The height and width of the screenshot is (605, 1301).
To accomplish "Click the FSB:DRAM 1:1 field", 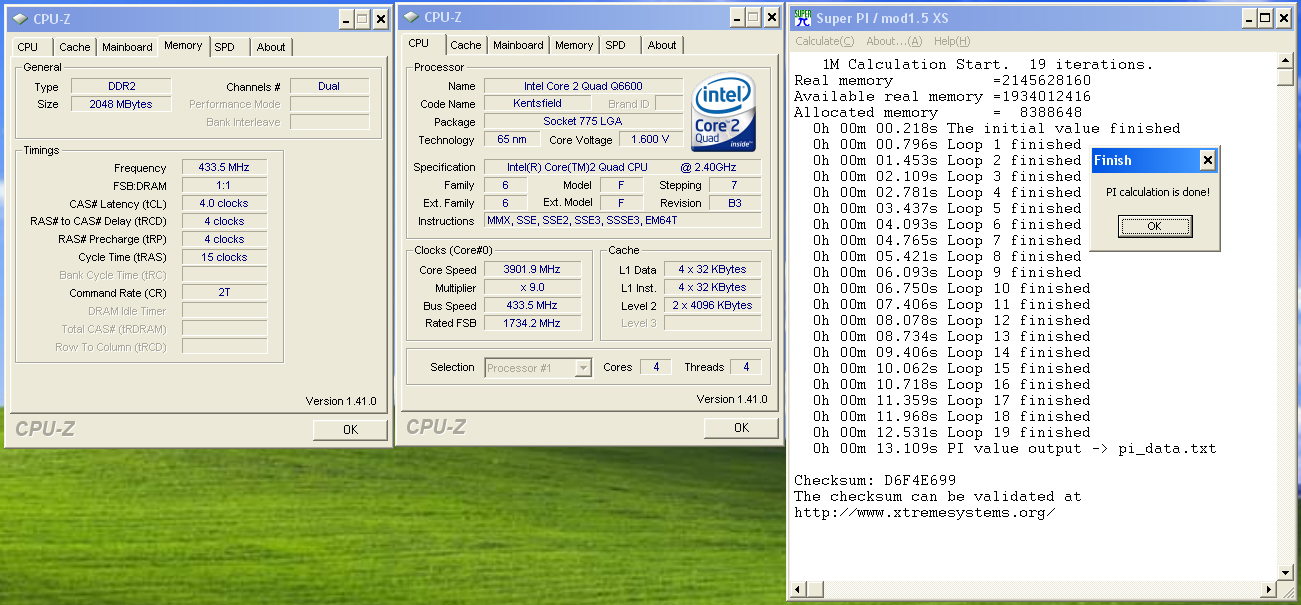I will [225, 186].
